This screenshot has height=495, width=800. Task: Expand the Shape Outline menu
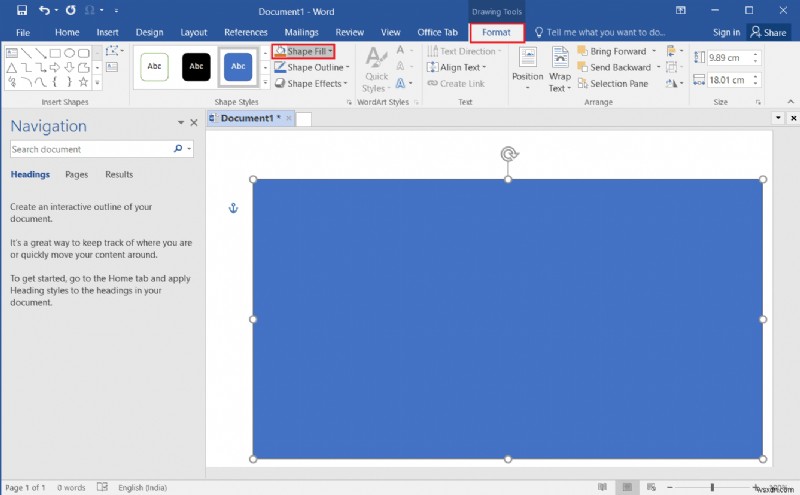click(314, 68)
